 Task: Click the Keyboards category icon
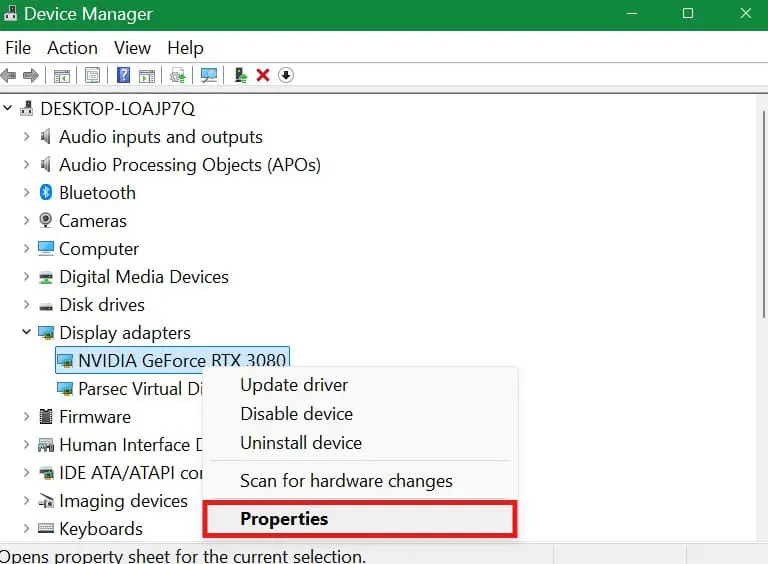46,528
